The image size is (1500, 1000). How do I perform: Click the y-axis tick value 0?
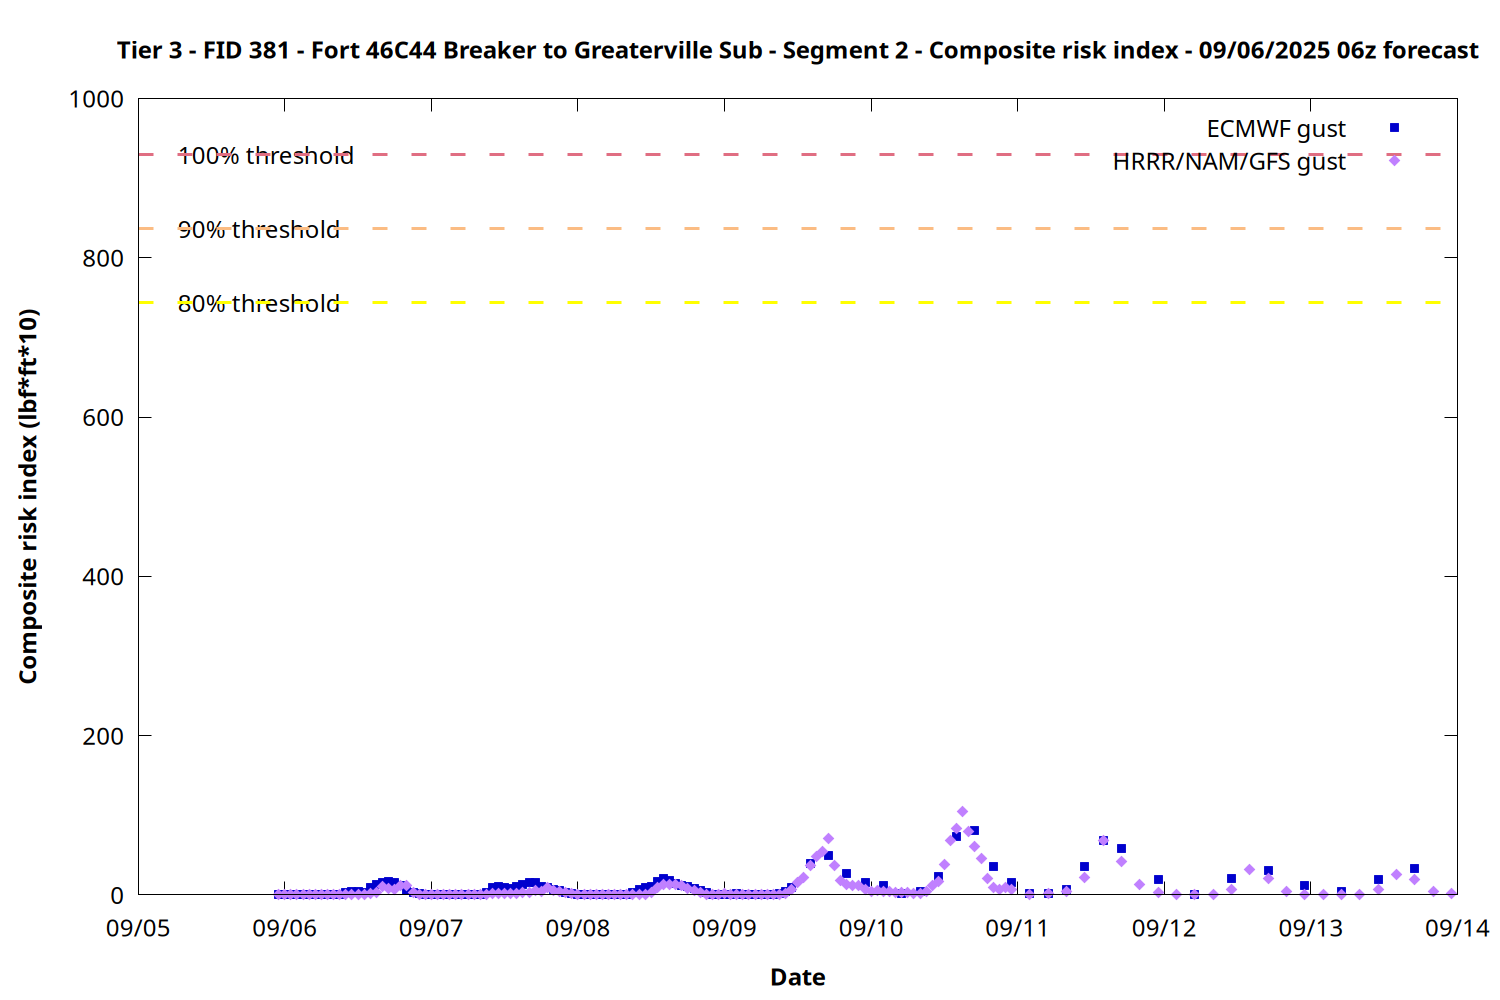[x=117, y=896]
